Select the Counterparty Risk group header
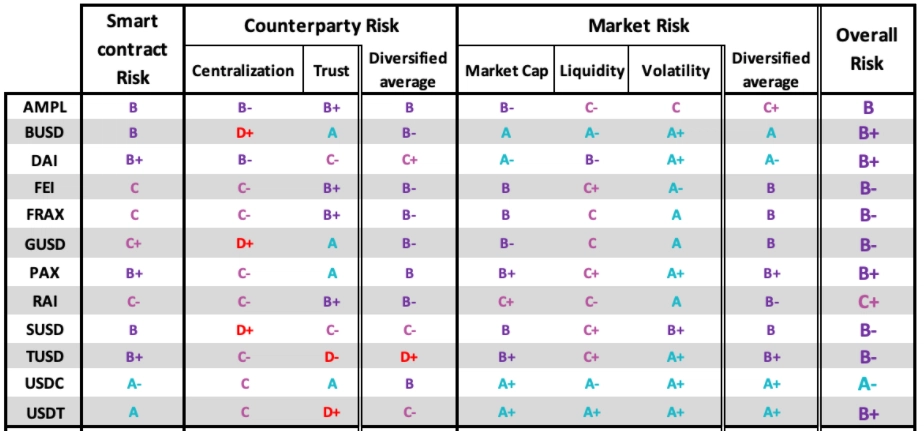 (x=319, y=25)
